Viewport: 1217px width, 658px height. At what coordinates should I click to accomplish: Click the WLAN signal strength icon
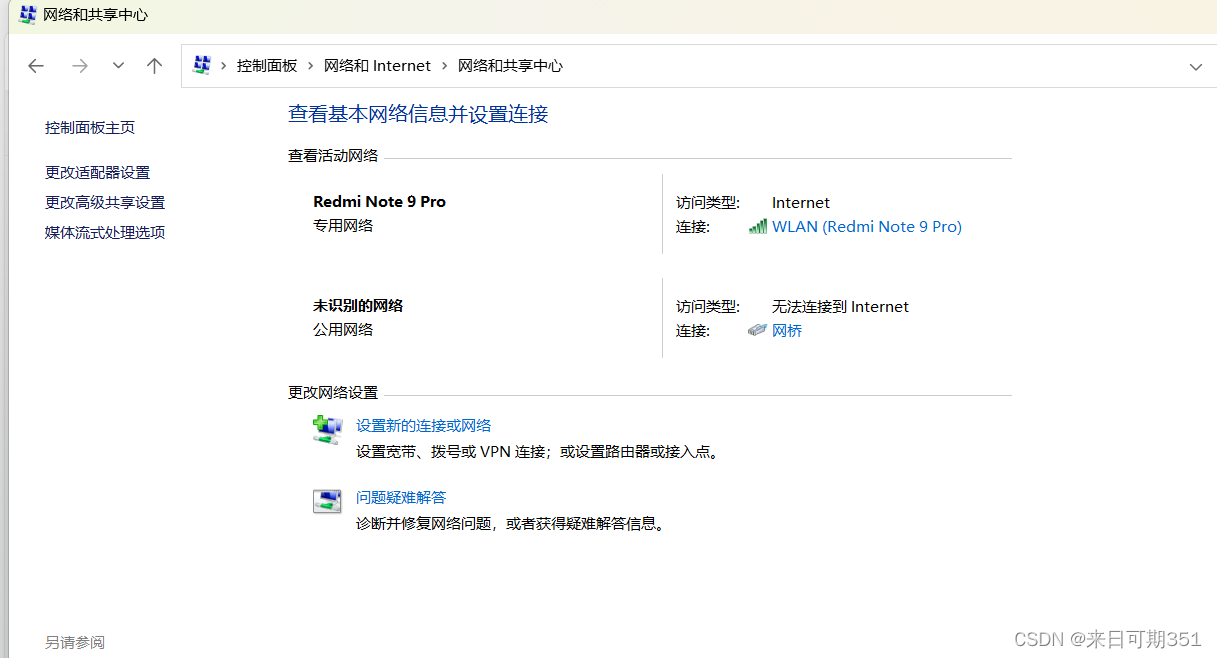pyautogui.click(x=757, y=226)
